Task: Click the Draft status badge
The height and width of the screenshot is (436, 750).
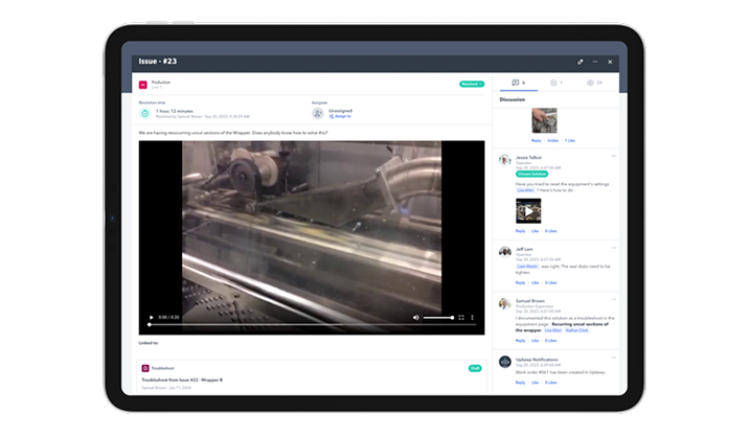Action: coord(474,368)
